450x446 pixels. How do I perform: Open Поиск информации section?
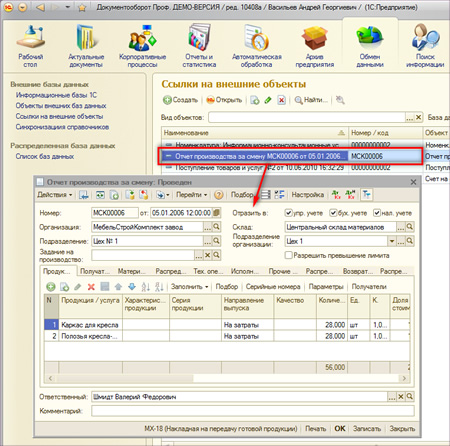coord(425,46)
